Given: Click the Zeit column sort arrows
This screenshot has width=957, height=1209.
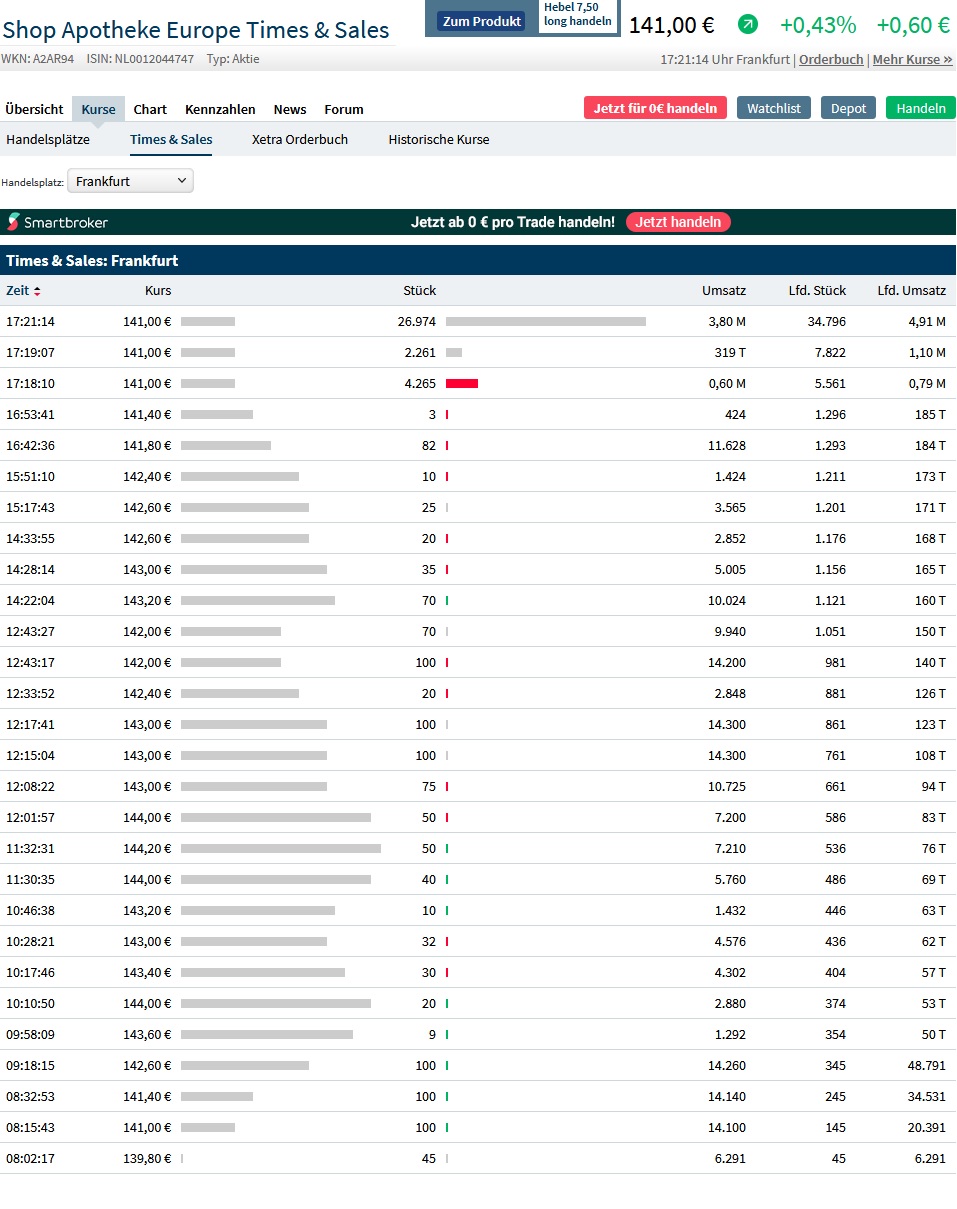Looking at the screenshot, I should point(37,291).
